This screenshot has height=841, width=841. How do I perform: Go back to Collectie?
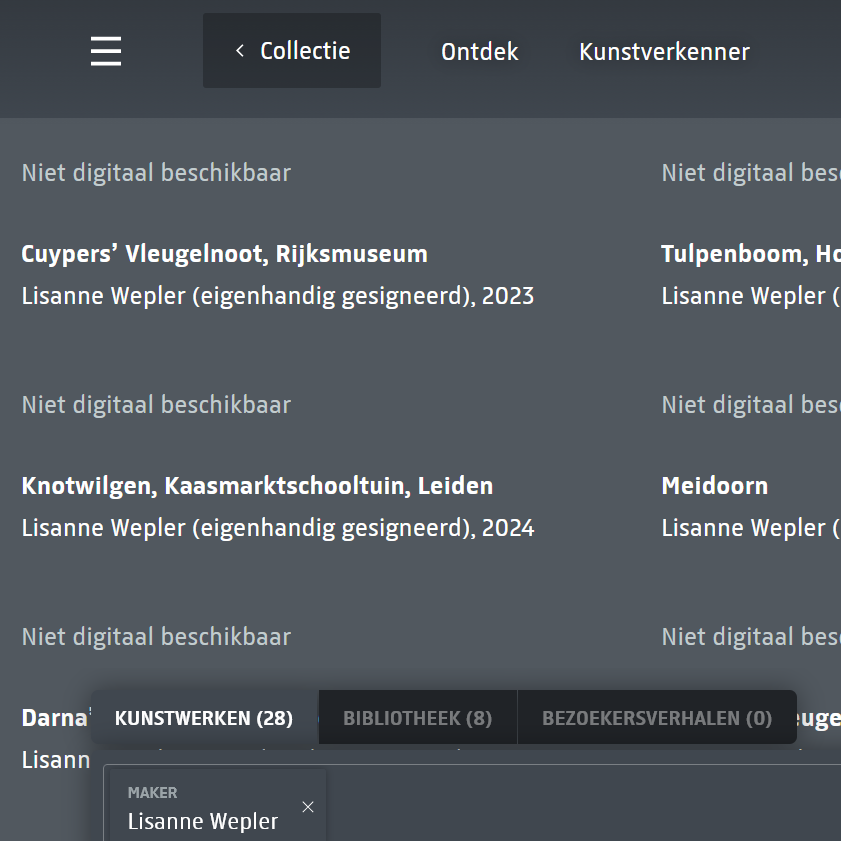292,51
